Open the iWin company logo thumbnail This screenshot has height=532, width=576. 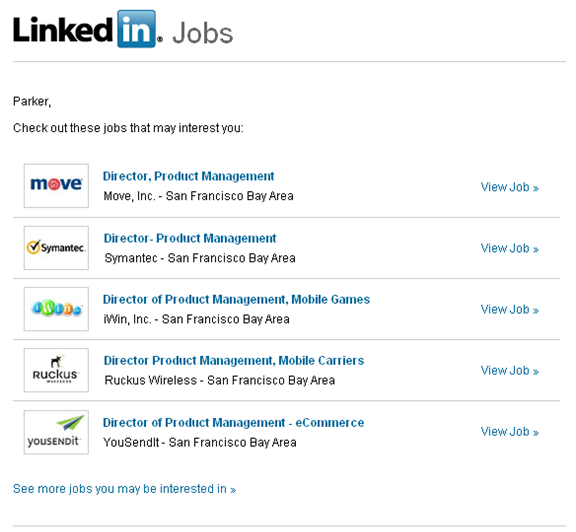(x=56, y=309)
